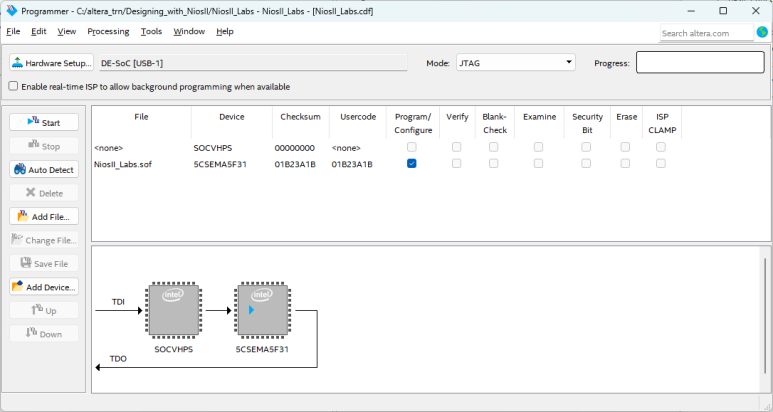The image size is (773, 412).
Task: Open the Add Device dialog
Action: click(x=44, y=287)
